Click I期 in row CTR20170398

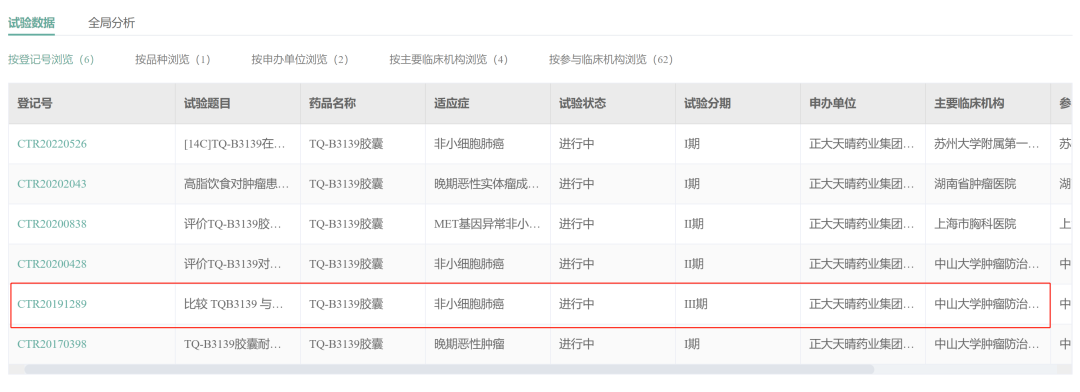pos(692,344)
